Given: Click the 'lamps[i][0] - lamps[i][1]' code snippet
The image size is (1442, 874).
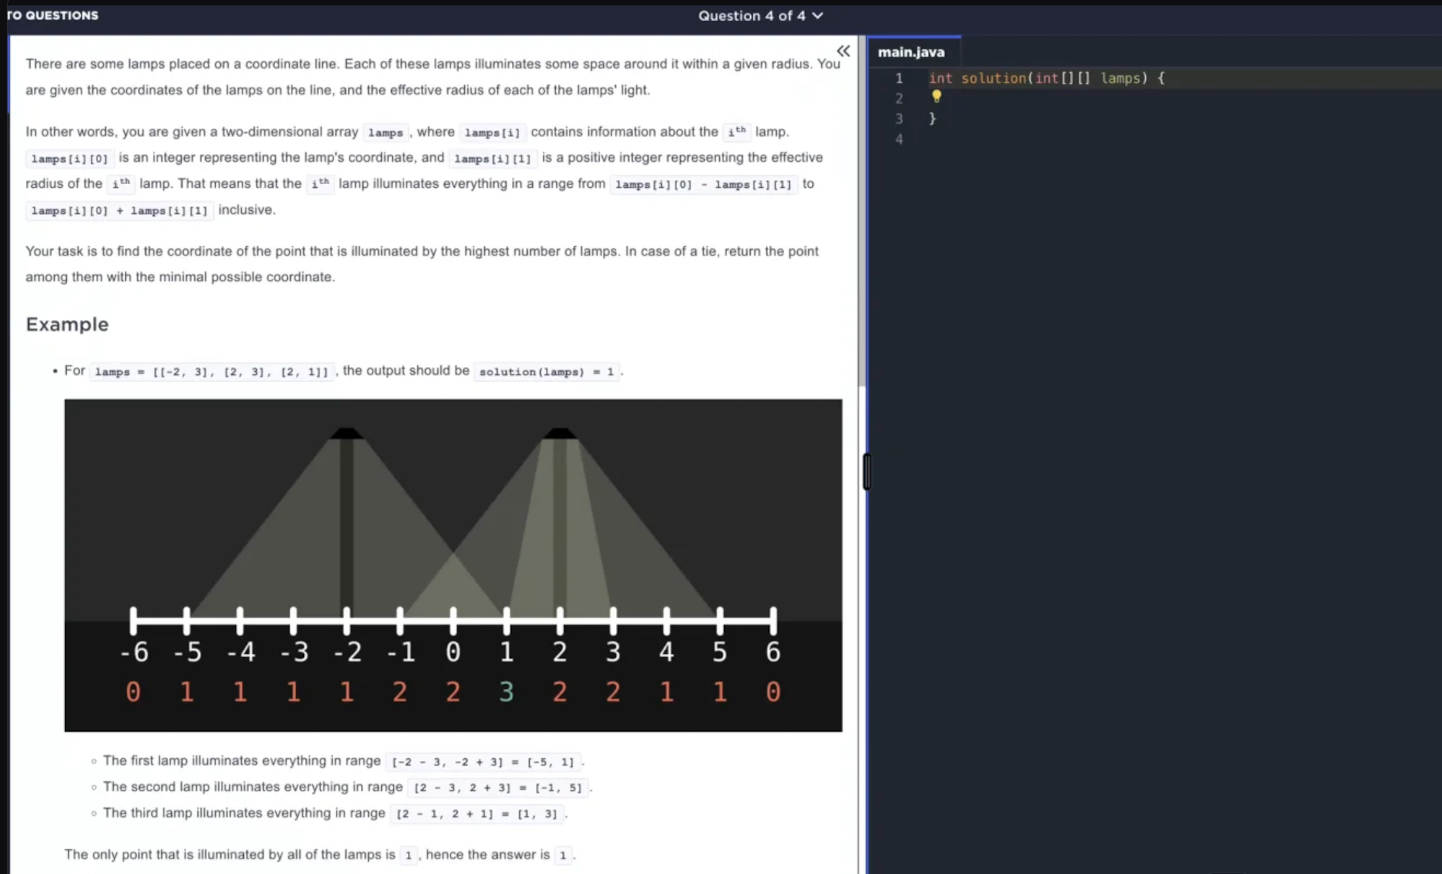Looking at the screenshot, I should (x=703, y=184).
